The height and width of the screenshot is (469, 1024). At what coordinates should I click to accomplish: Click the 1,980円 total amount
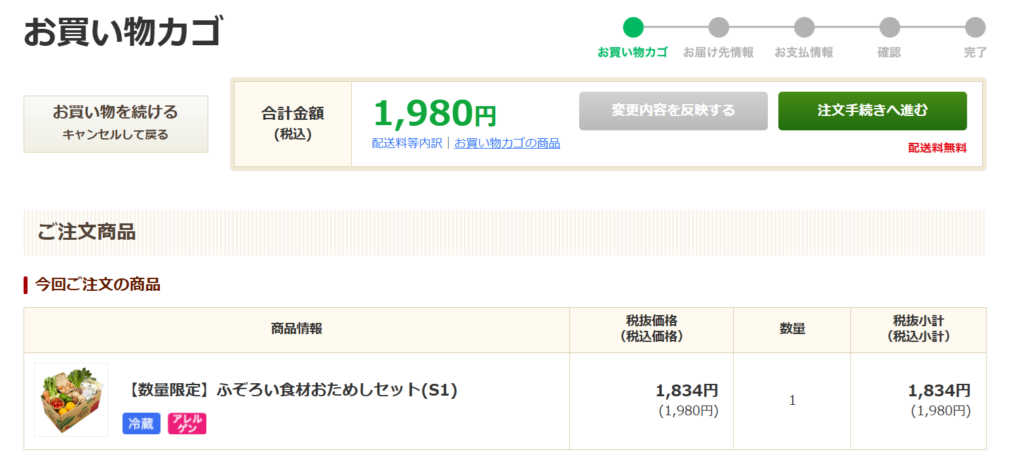(x=434, y=113)
